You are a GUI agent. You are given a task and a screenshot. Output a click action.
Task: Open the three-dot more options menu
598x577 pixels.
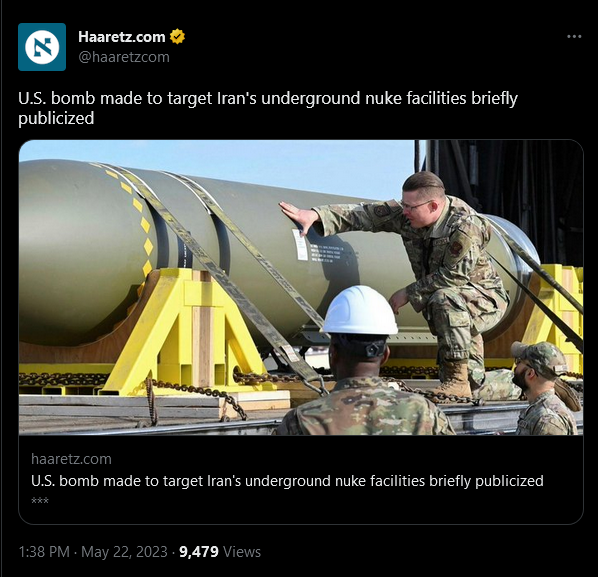(x=574, y=37)
